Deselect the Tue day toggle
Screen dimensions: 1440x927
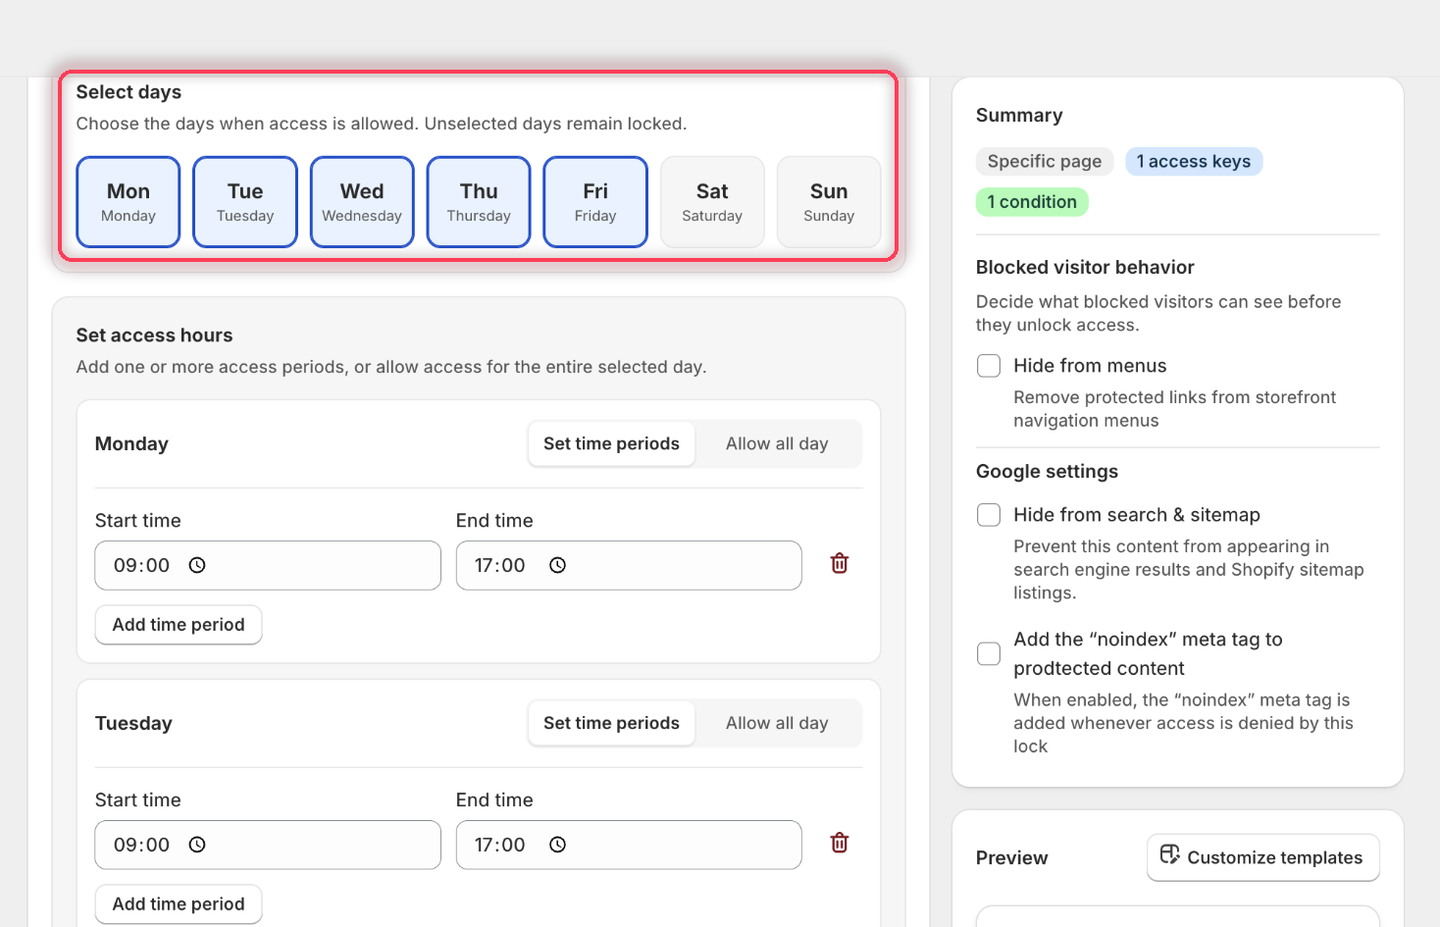point(245,202)
